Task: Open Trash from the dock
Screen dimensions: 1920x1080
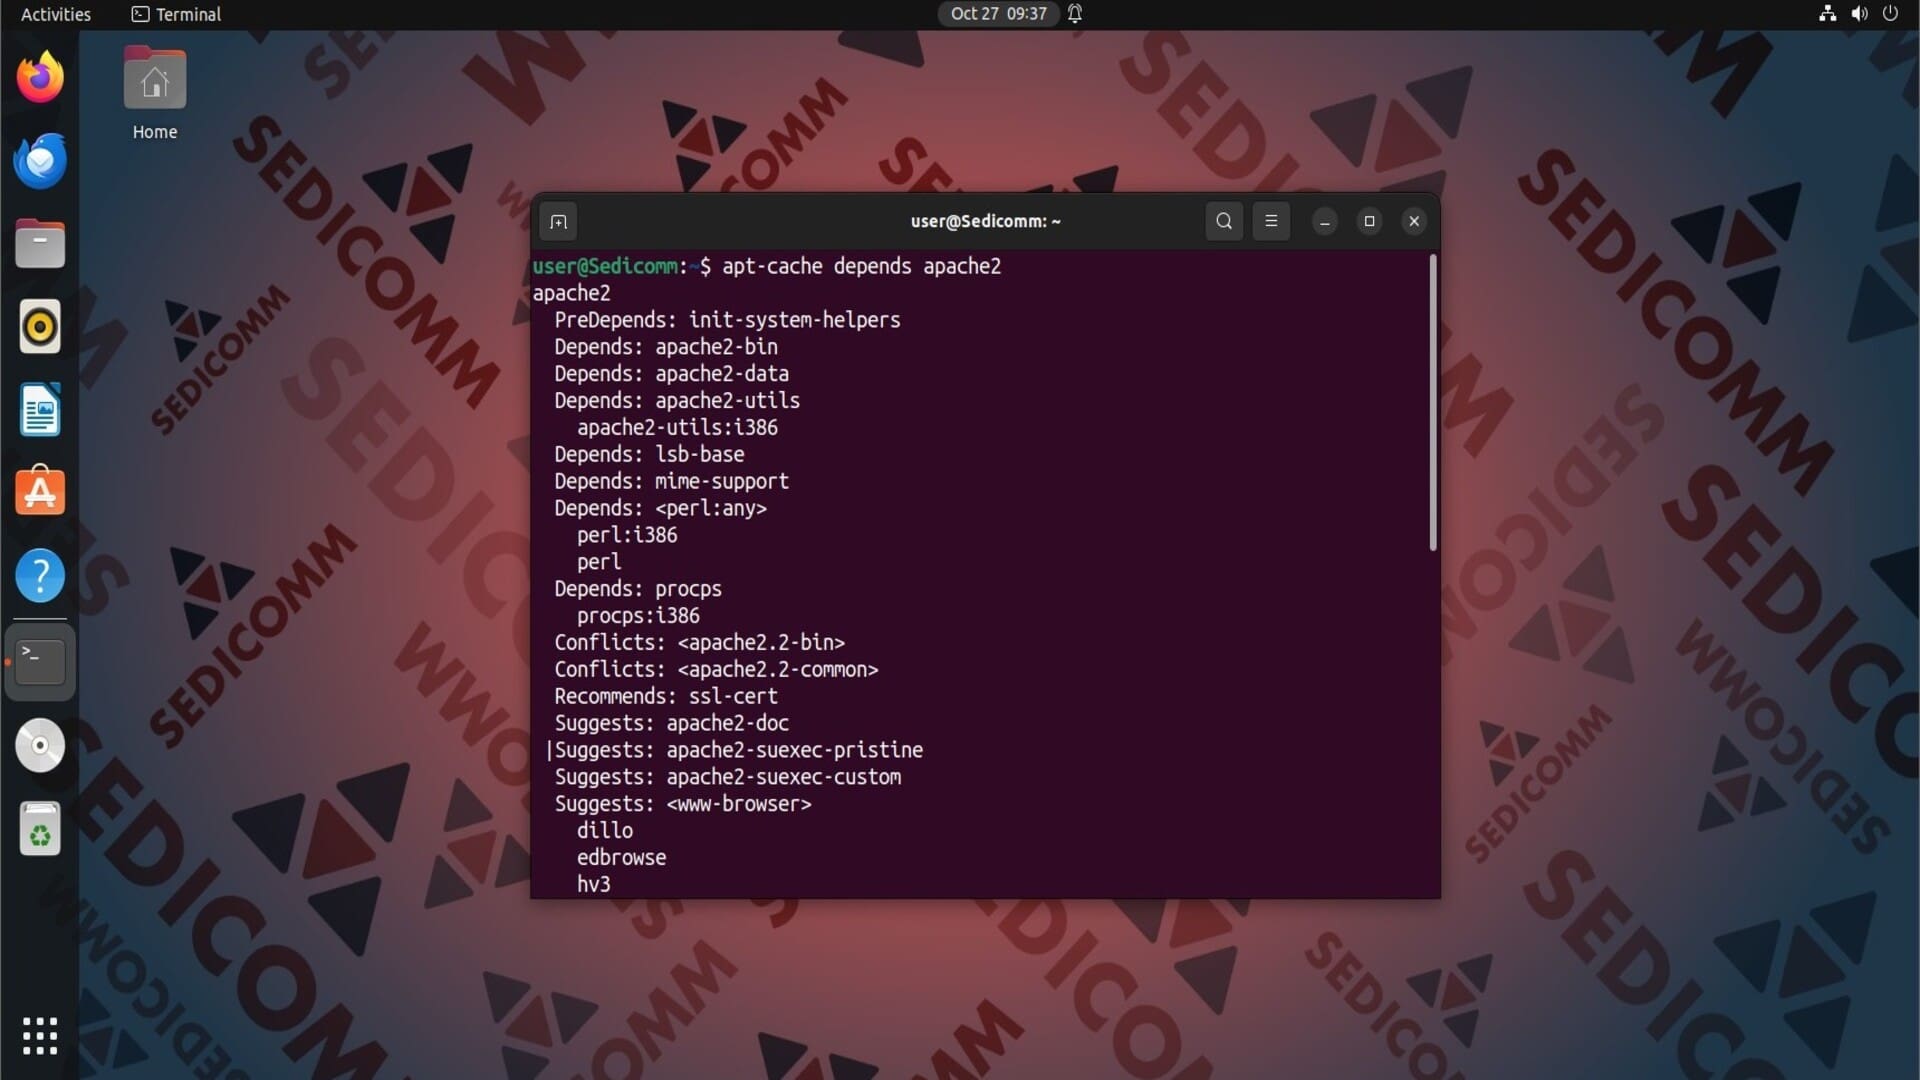Action: click(40, 829)
